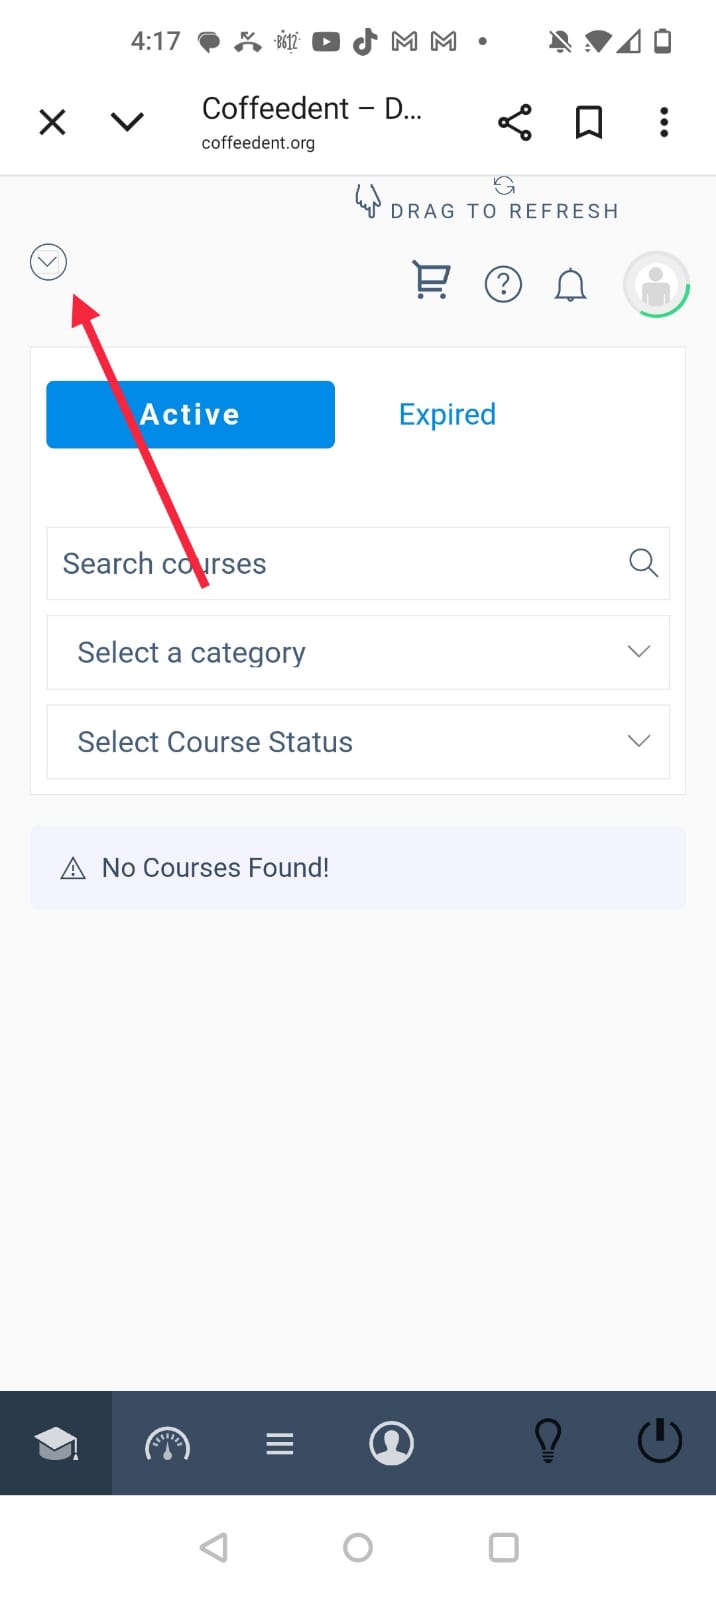Screen dimensions: 716x1600
Task: Bookmark this page in the browser
Action: (589, 122)
